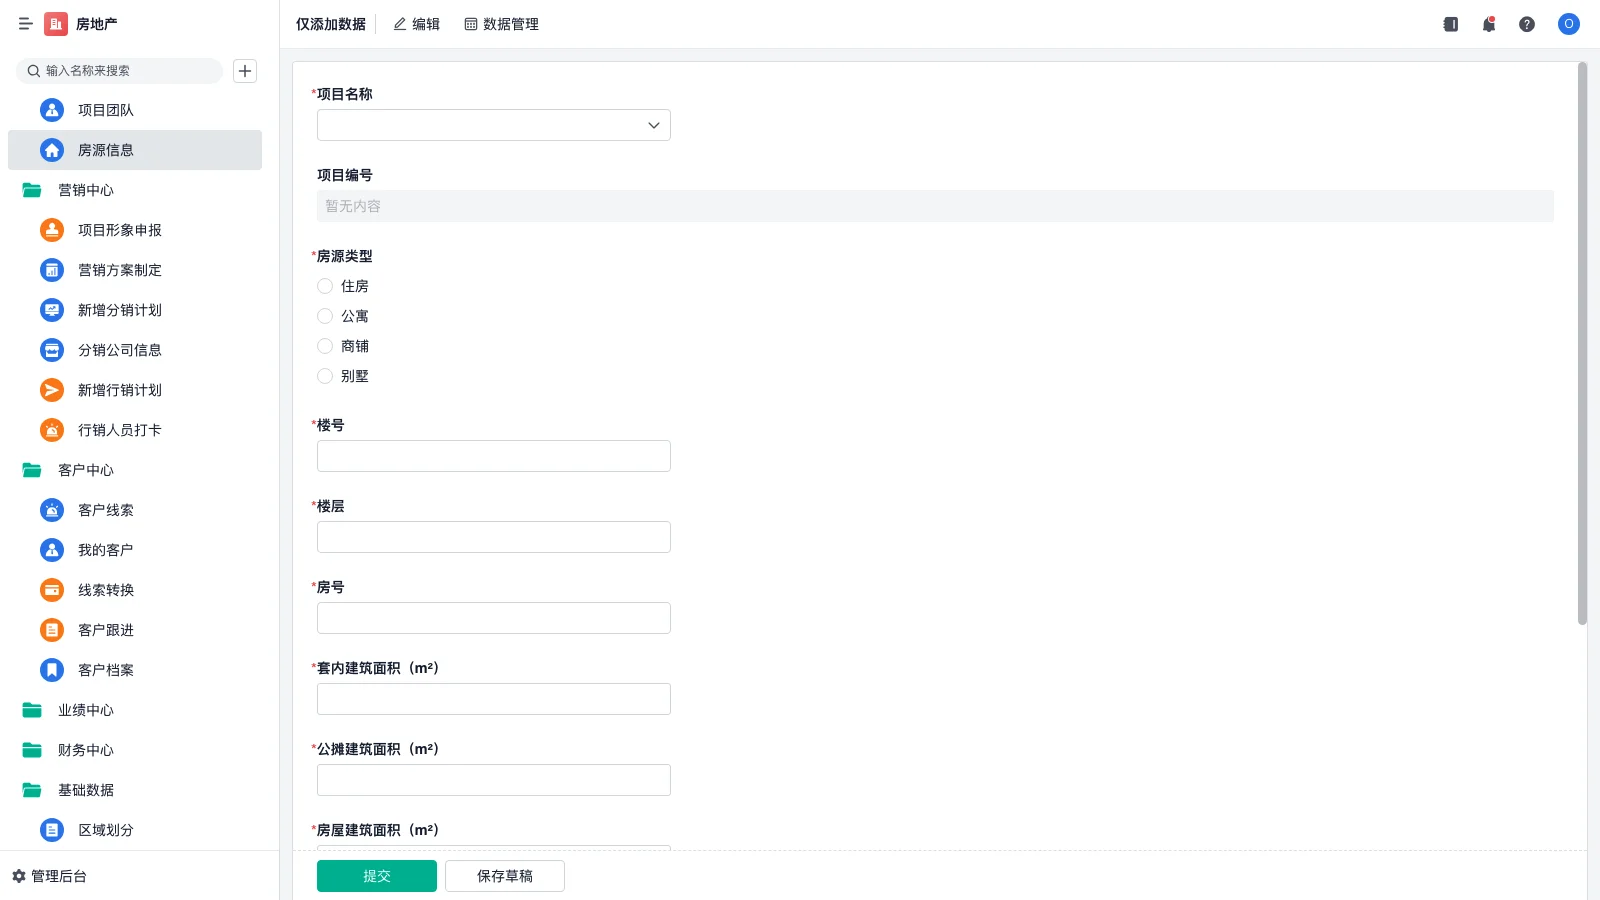Viewport: 1600px width, 900px height.
Task: Select the 公寓 radio option
Action: click(x=325, y=316)
